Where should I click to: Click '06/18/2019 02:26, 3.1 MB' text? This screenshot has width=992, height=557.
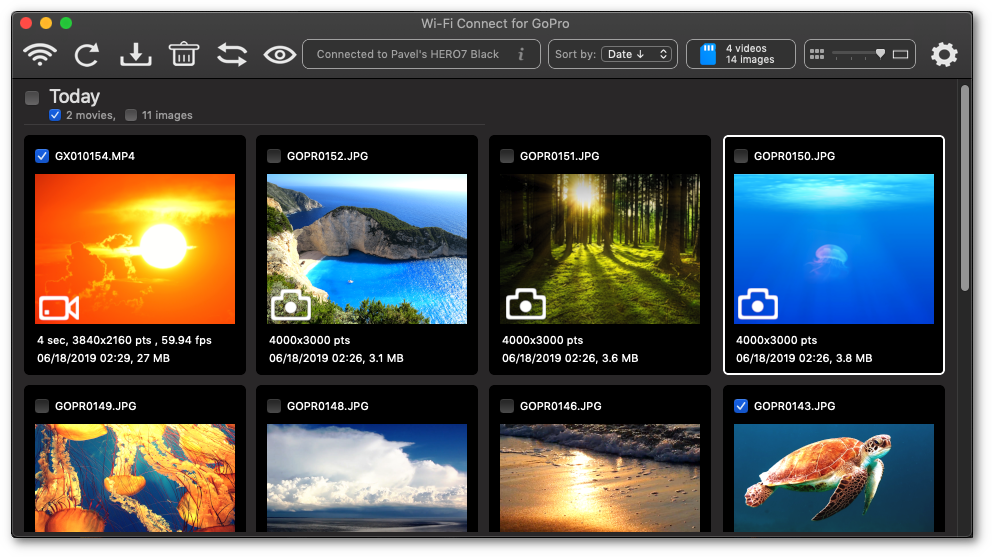336,358
